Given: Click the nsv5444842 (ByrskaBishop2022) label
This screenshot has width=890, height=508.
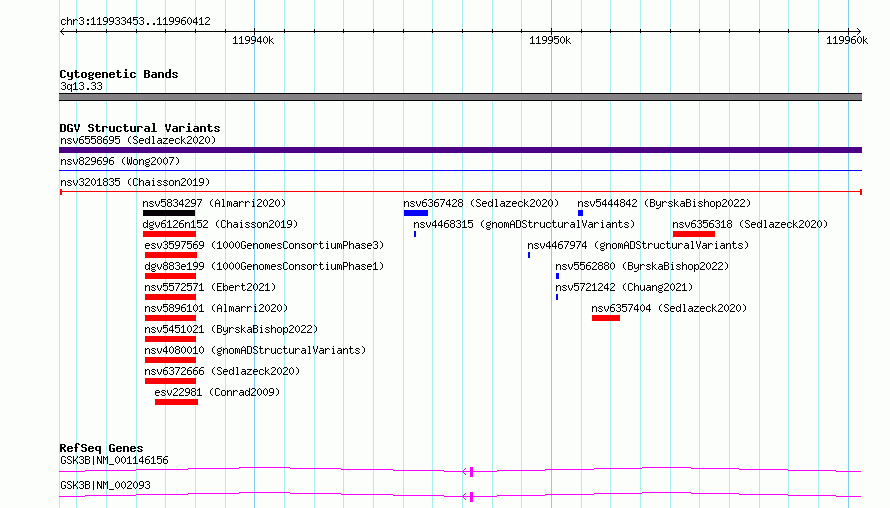Looking at the screenshot, I should click(x=664, y=203).
